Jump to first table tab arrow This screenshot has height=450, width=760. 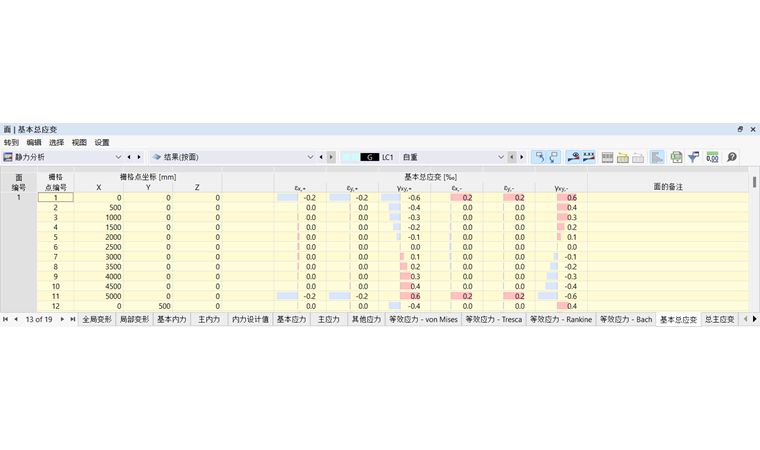[5, 319]
